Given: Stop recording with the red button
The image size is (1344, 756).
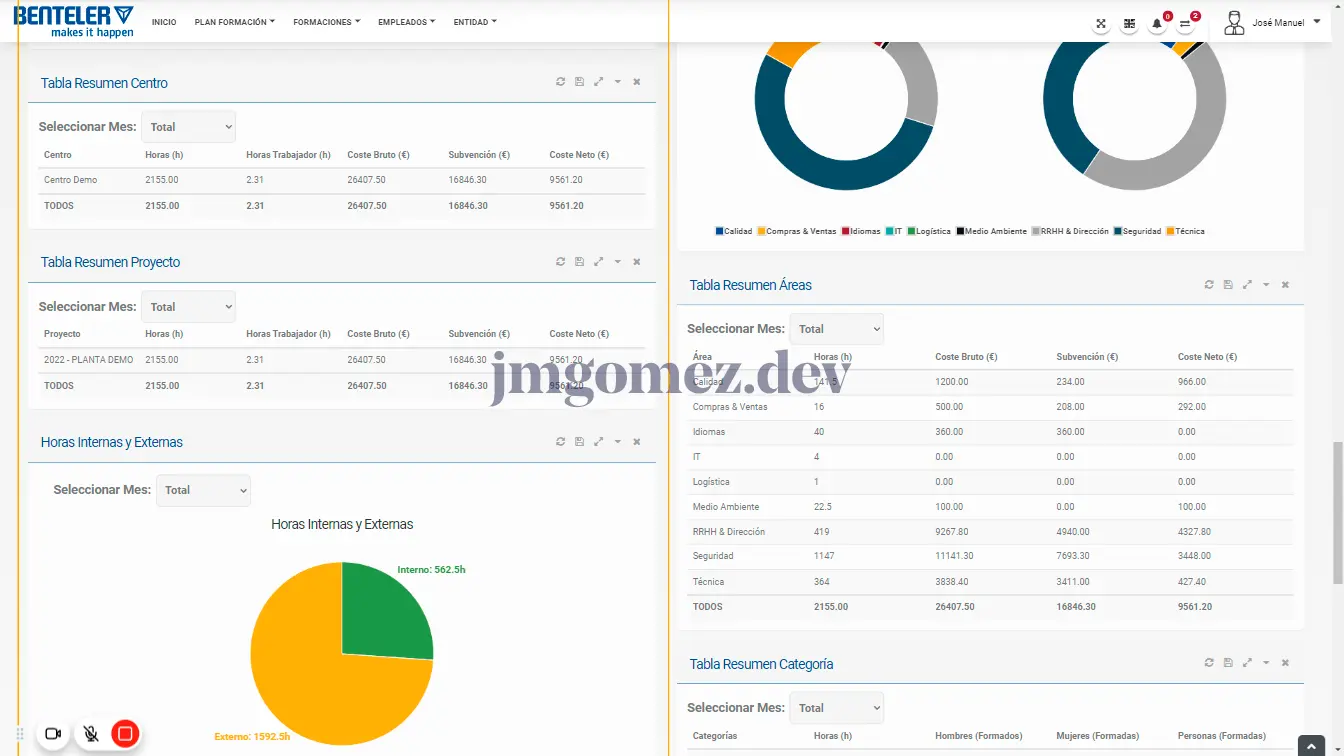Looking at the screenshot, I should [125, 734].
